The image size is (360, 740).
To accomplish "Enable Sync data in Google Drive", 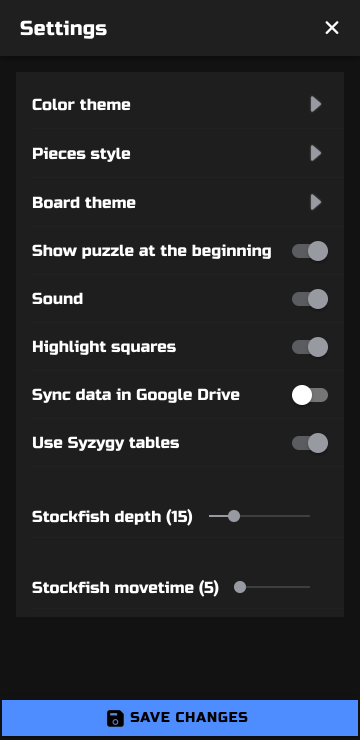I will pos(310,395).
